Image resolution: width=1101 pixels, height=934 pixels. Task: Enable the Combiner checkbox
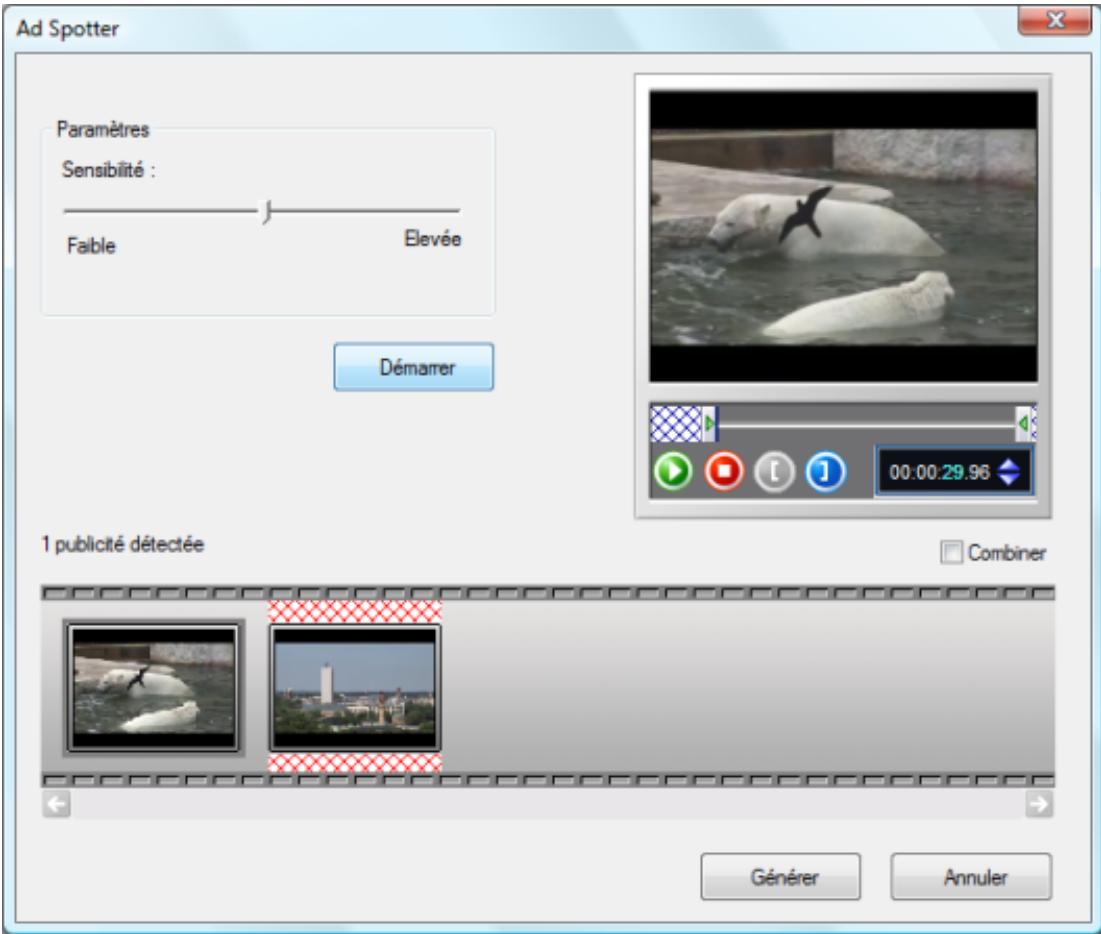[951, 553]
